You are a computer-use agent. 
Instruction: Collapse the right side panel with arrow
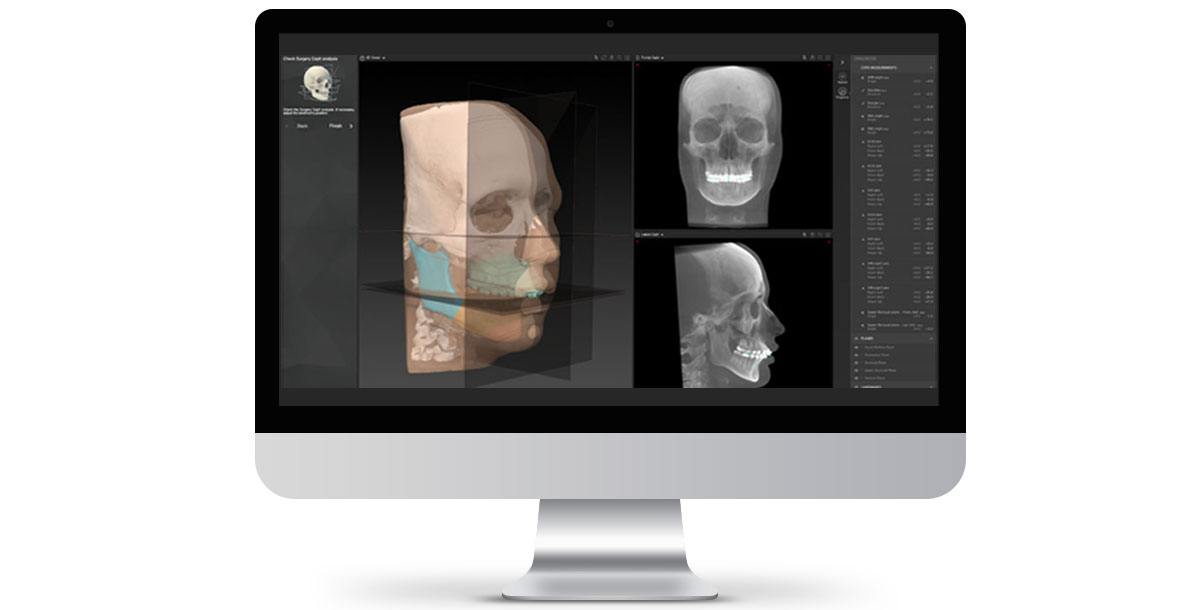click(841, 61)
